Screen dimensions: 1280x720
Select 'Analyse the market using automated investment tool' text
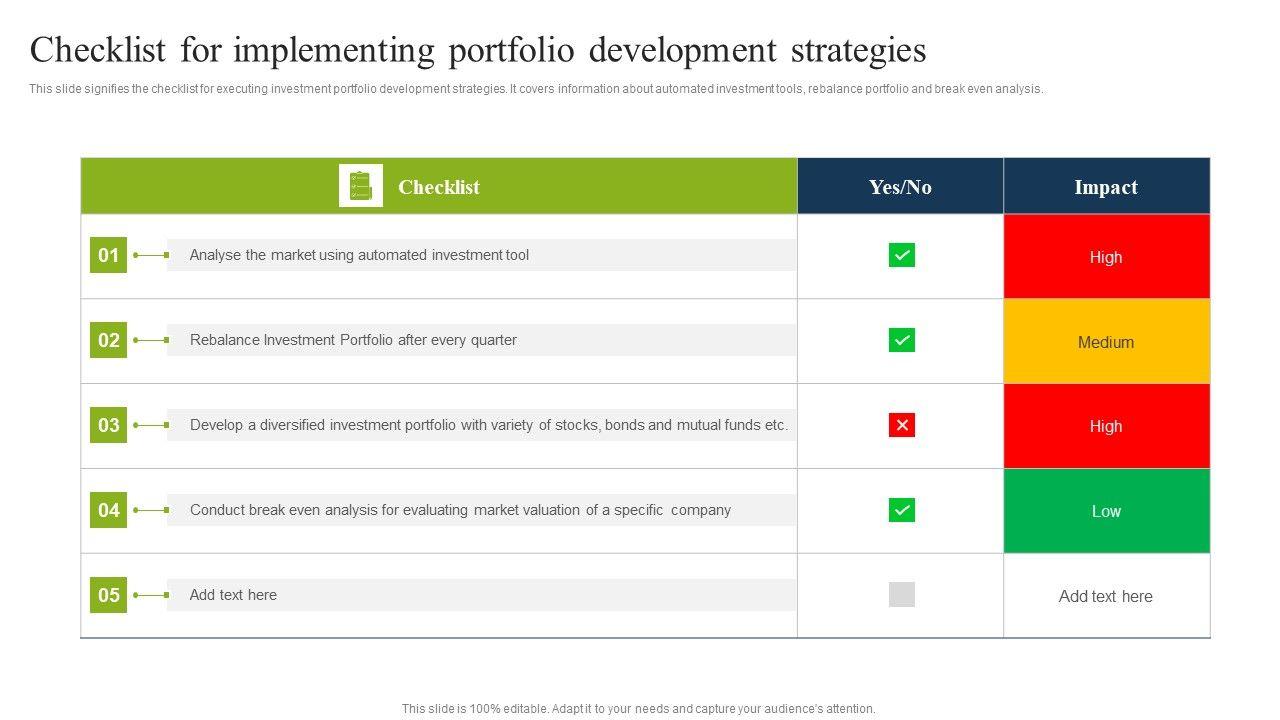pos(359,255)
